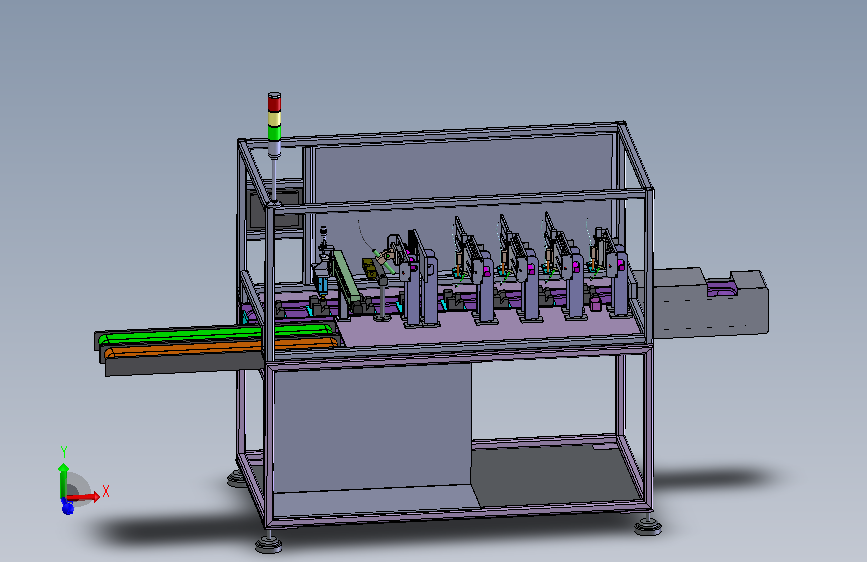Select the dark control panel screen on the frame
Screen dimensions: 867x562
click(x=275, y=209)
